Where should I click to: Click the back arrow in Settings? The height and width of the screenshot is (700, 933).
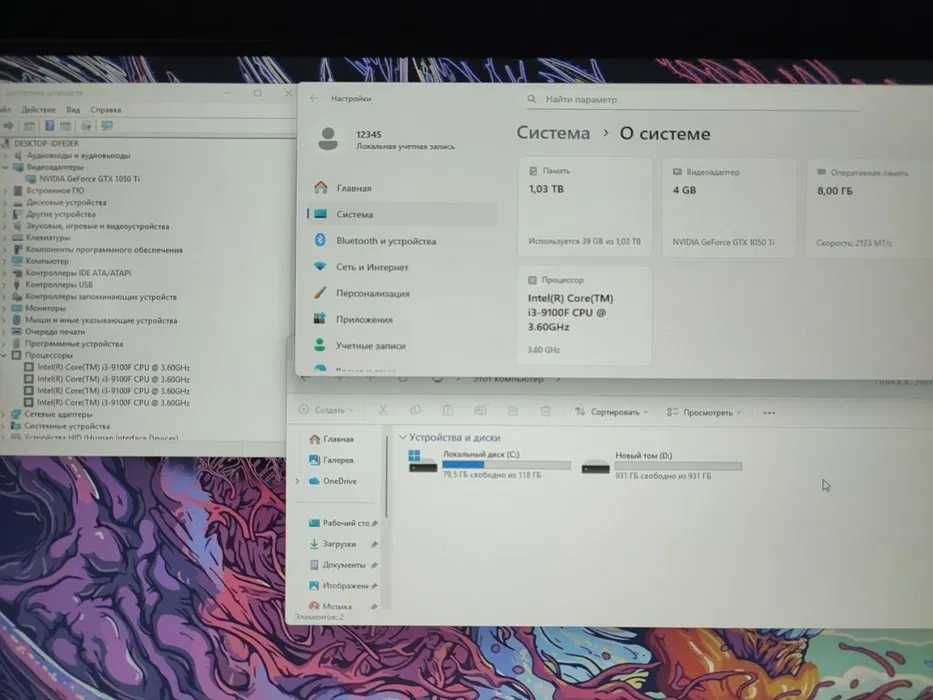pos(314,99)
